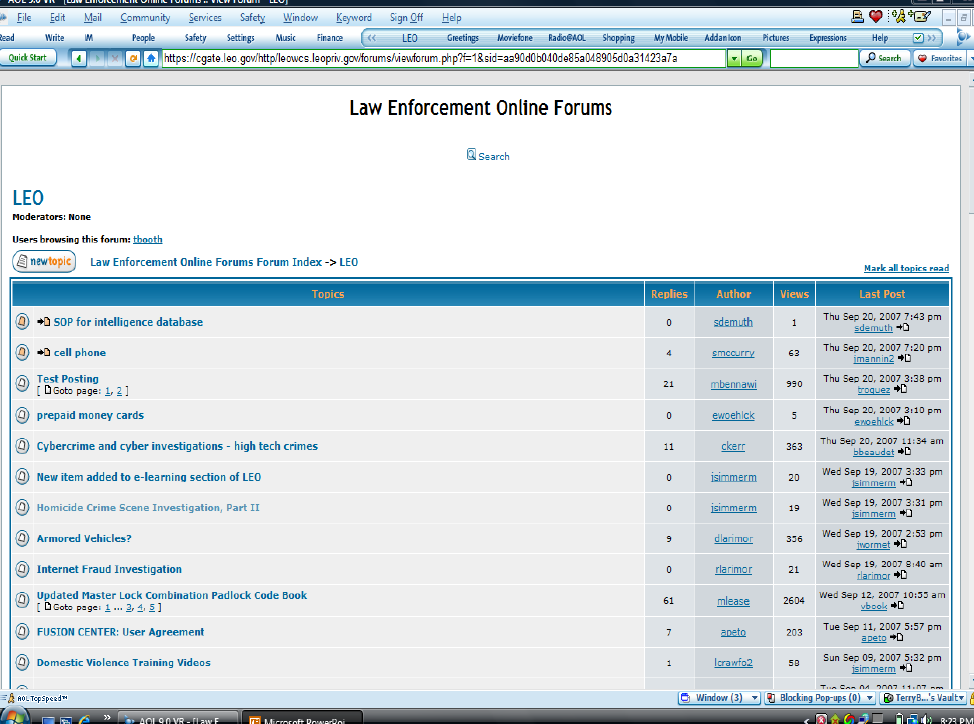This screenshot has width=974, height=724.
Task: Click topic status icon beside Armored Vehicles?
Action: pos(22,539)
